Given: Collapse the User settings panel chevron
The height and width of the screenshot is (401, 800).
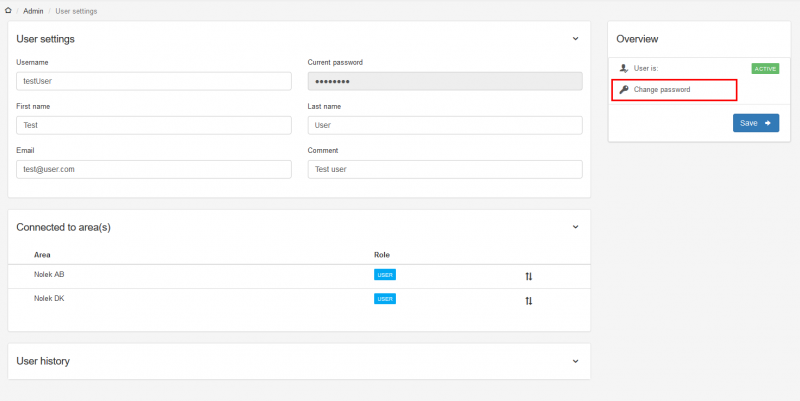Looking at the screenshot, I should [576, 39].
